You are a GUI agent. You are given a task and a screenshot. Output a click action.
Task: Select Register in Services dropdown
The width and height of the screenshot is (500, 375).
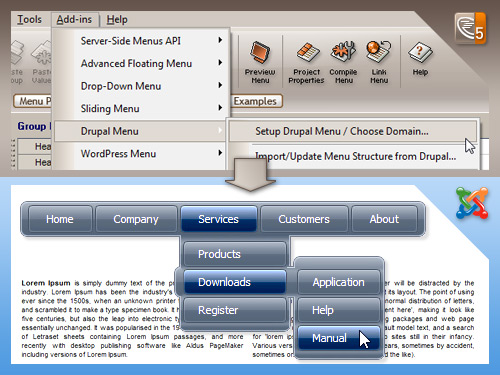[x=235, y=310]
